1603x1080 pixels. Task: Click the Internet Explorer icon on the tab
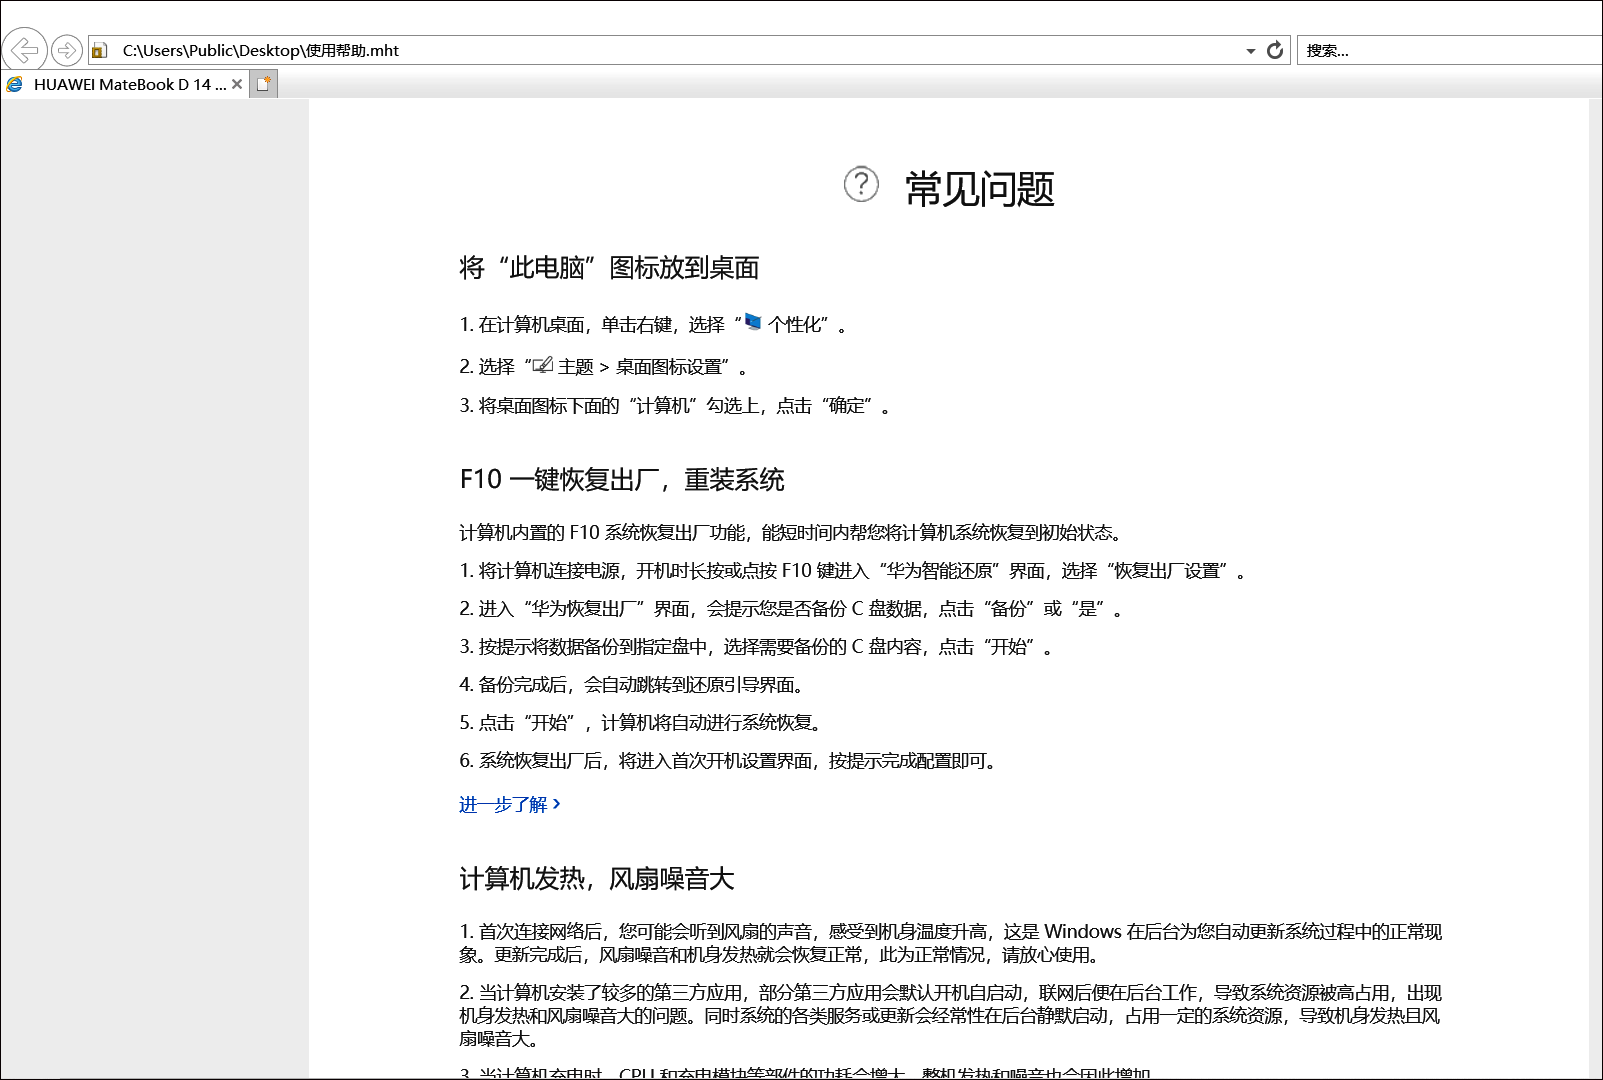[15, 84]
